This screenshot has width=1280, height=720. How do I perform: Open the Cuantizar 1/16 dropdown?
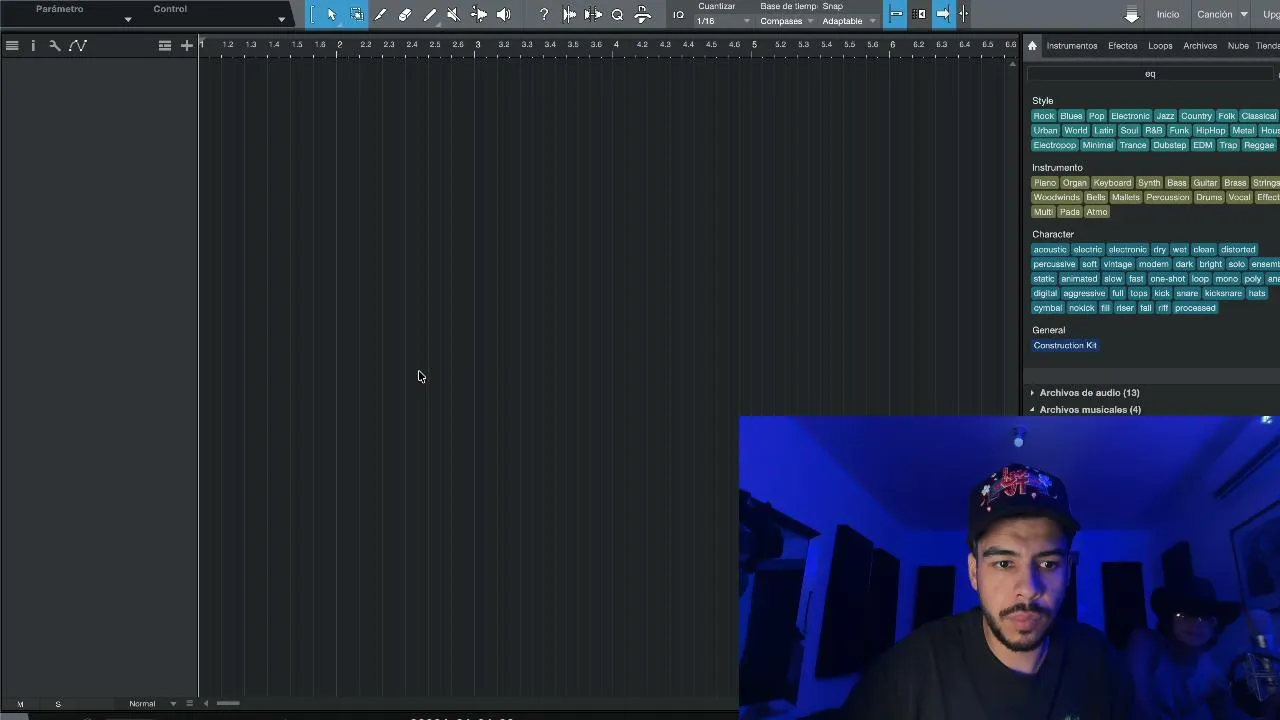pyautogui.click(x=723, y=21)
